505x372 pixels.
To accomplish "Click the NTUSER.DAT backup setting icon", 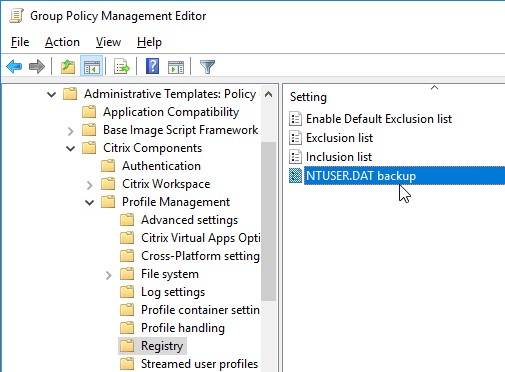I will point(295,176).
